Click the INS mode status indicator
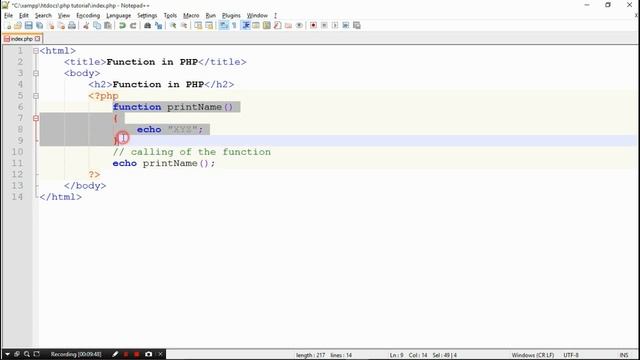Image resolution: width=640 pixels, height=360 pixels. (x=624, y=355)
